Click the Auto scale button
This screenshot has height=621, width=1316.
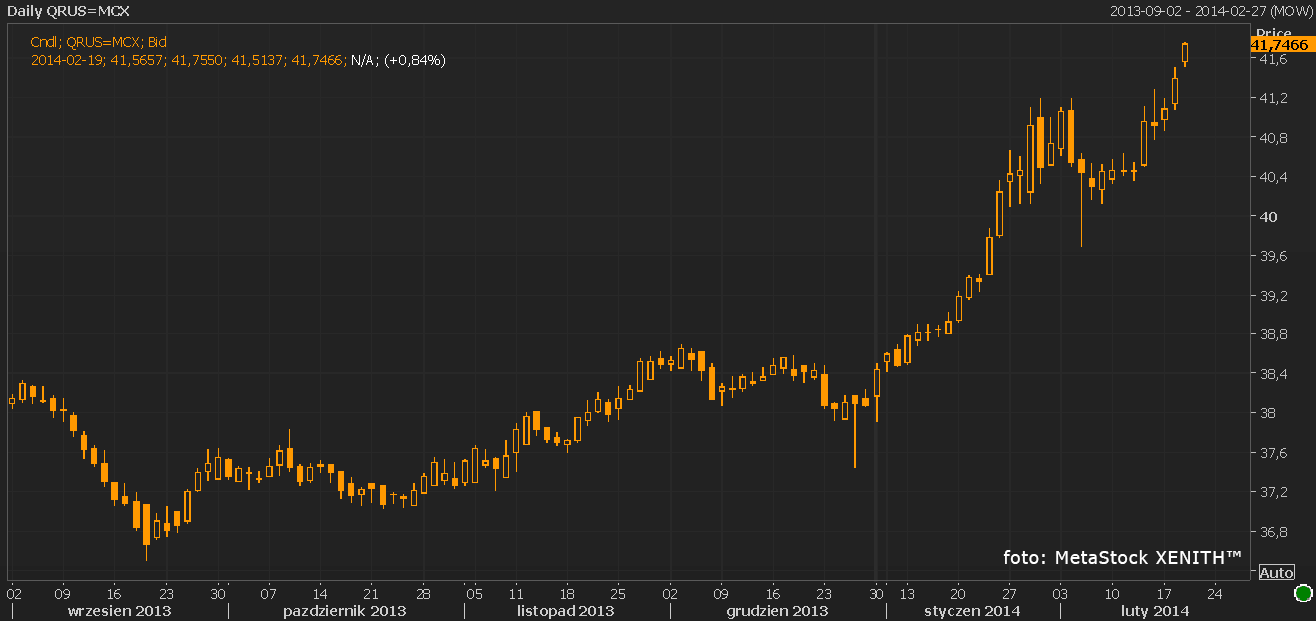coord(1276,572)
